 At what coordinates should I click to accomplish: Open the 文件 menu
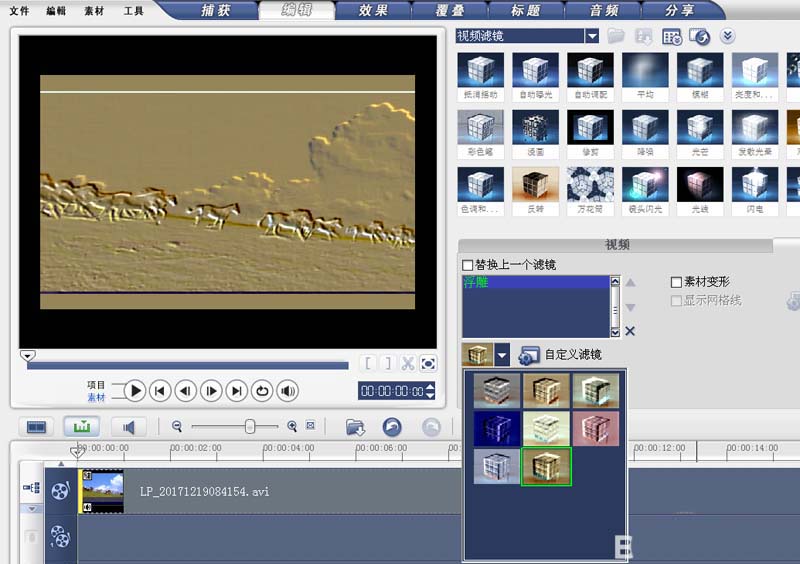19,12
